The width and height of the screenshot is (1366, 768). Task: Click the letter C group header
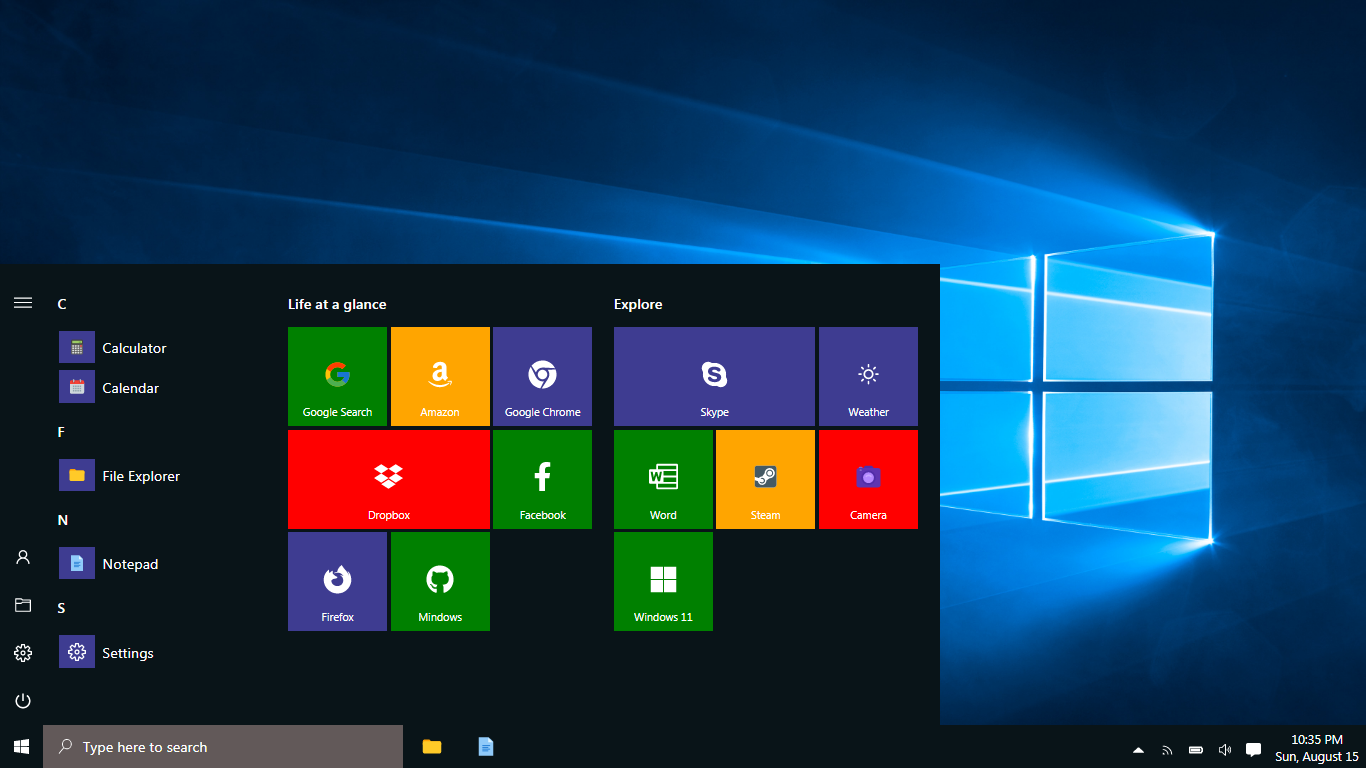point(62,304)
